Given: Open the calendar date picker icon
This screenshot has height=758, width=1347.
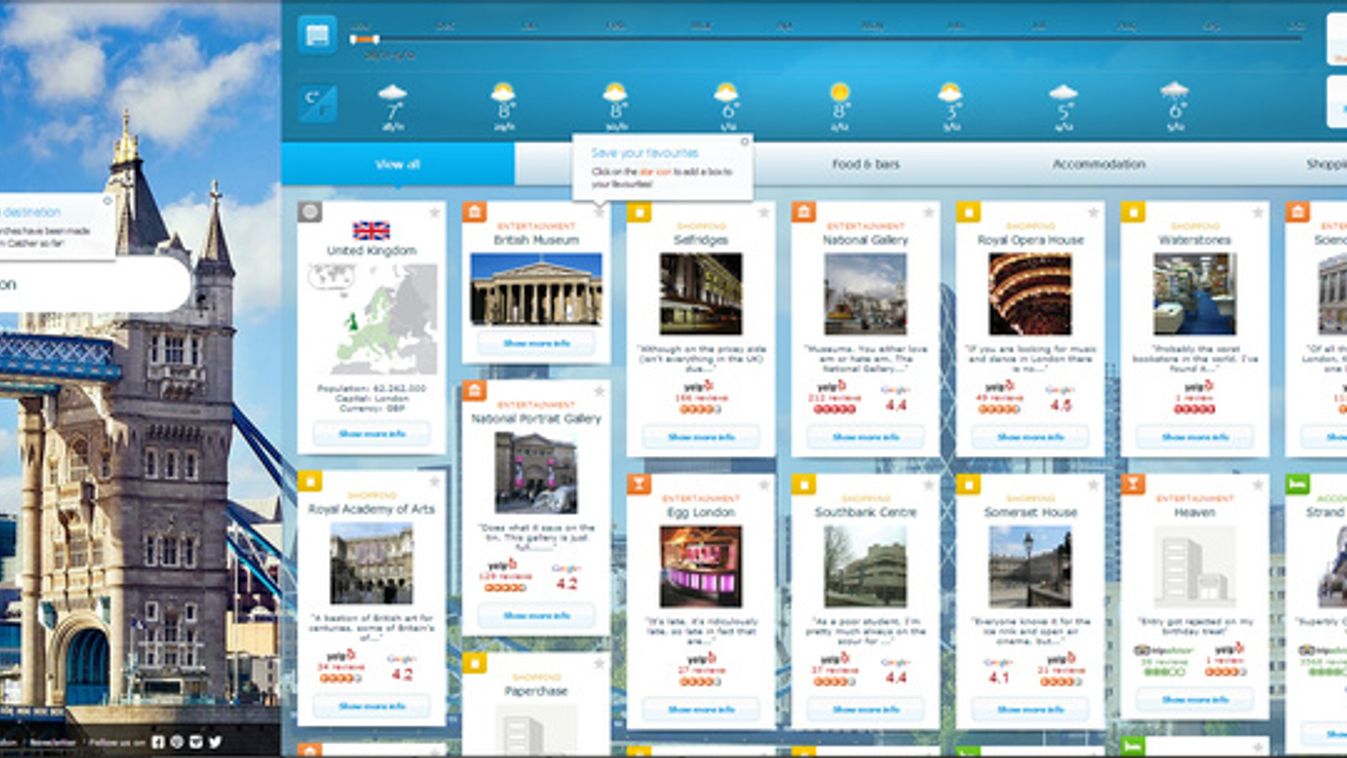Looking at the screenshot, I should pos(317,35).
